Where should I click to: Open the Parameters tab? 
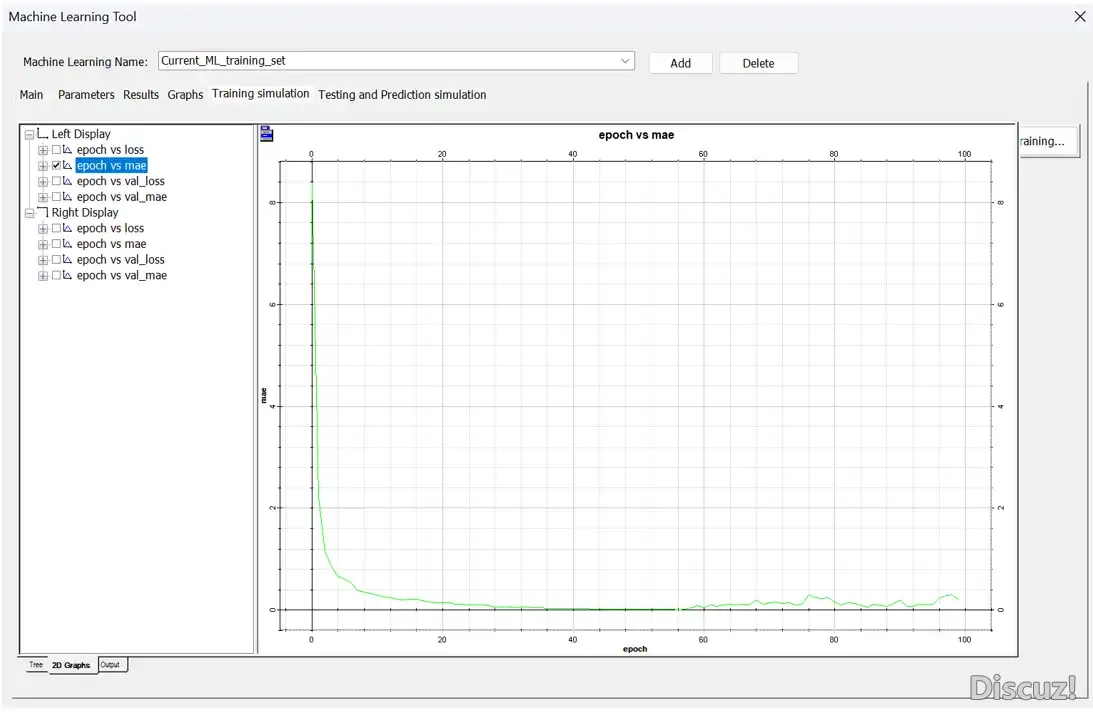click(x=86, y=95)
